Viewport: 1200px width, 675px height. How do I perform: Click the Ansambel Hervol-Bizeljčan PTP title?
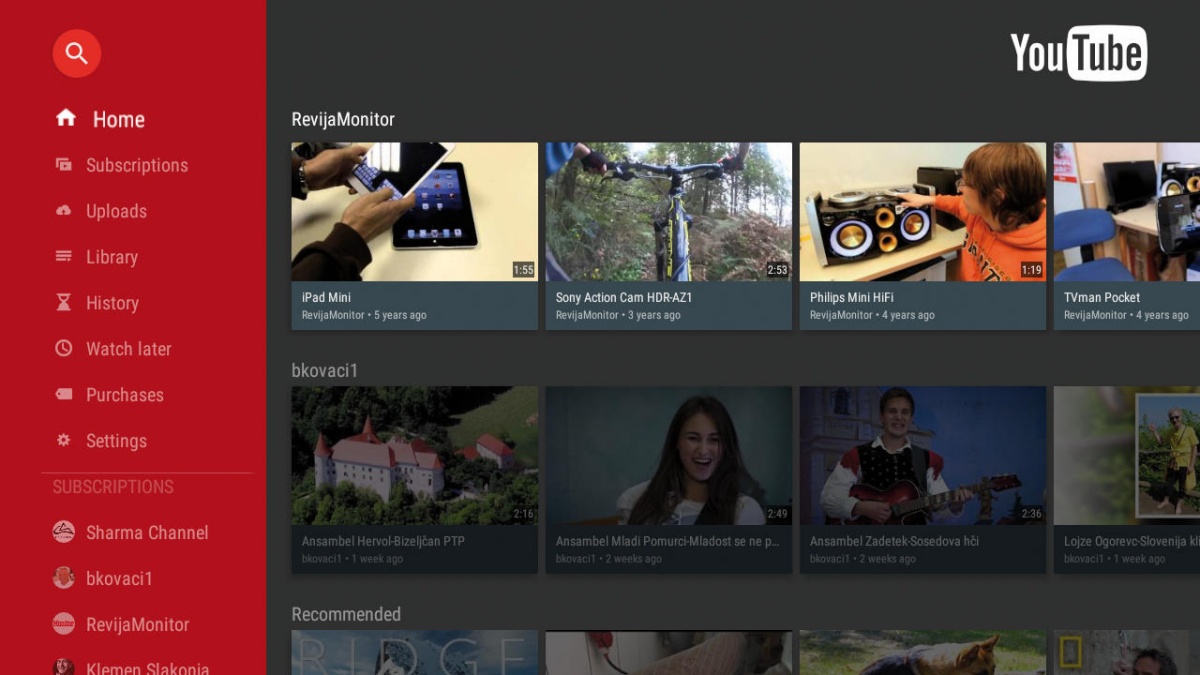pyautogui.click(x=383, y=541)
